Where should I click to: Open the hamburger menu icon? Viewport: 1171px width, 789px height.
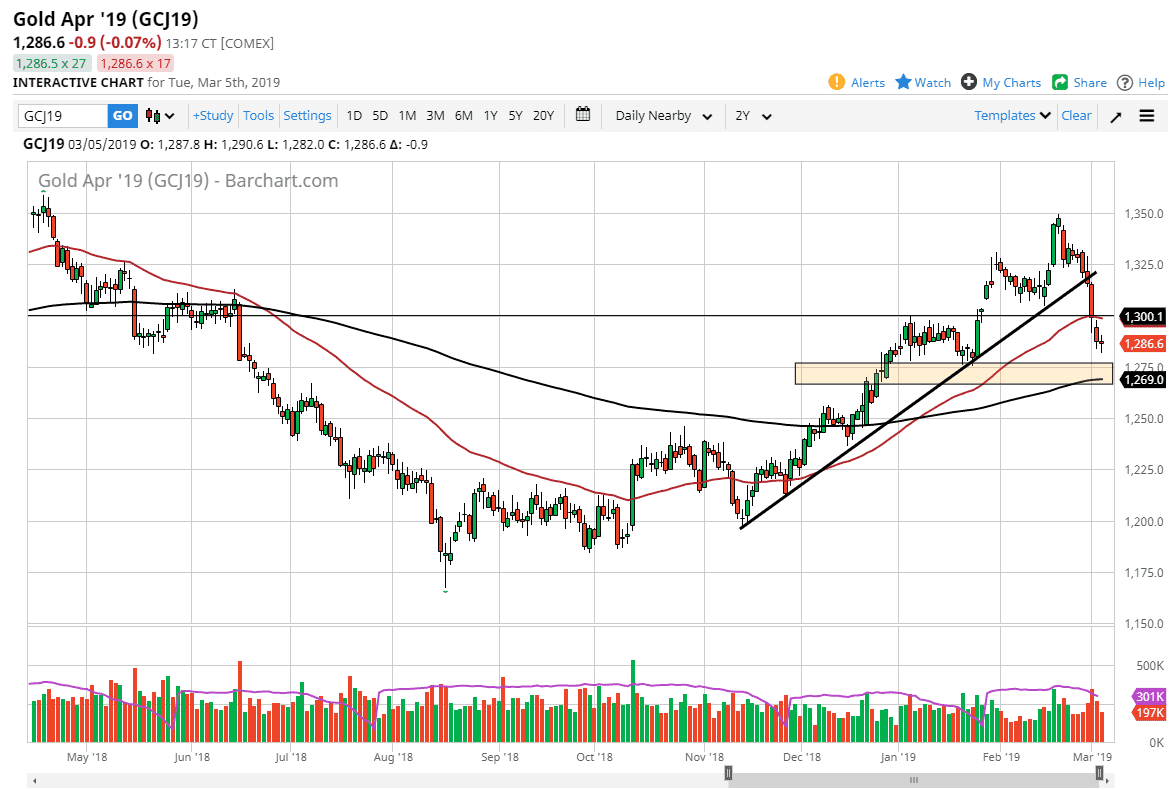pyautogui.click(x=1146, y=116)
